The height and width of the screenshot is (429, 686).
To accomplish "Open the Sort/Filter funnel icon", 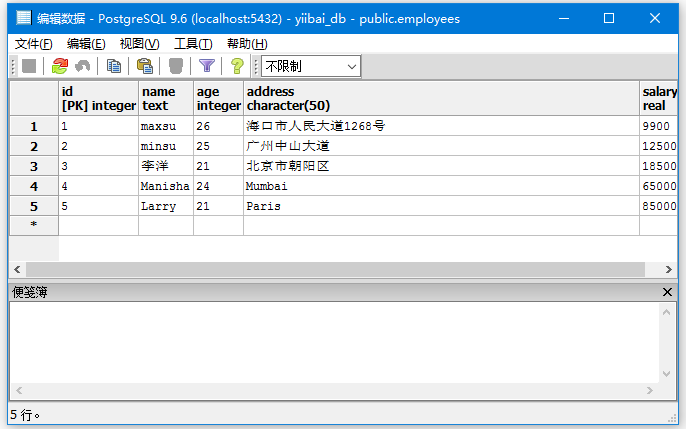I will [x=207, y=66].
